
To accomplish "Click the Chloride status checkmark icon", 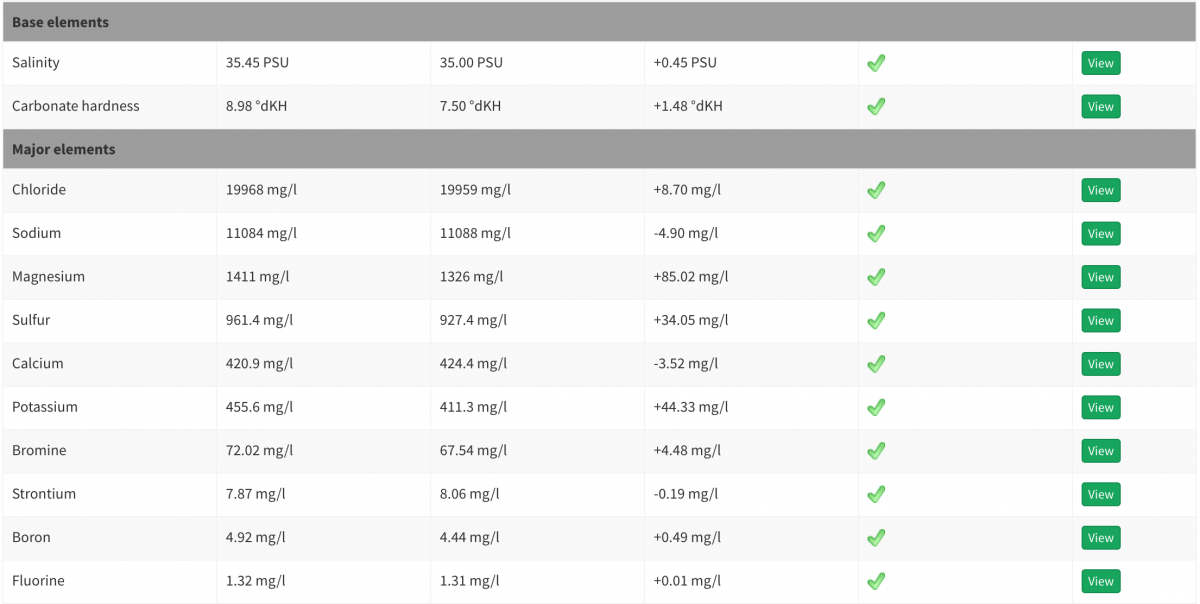I will point(876,190).
